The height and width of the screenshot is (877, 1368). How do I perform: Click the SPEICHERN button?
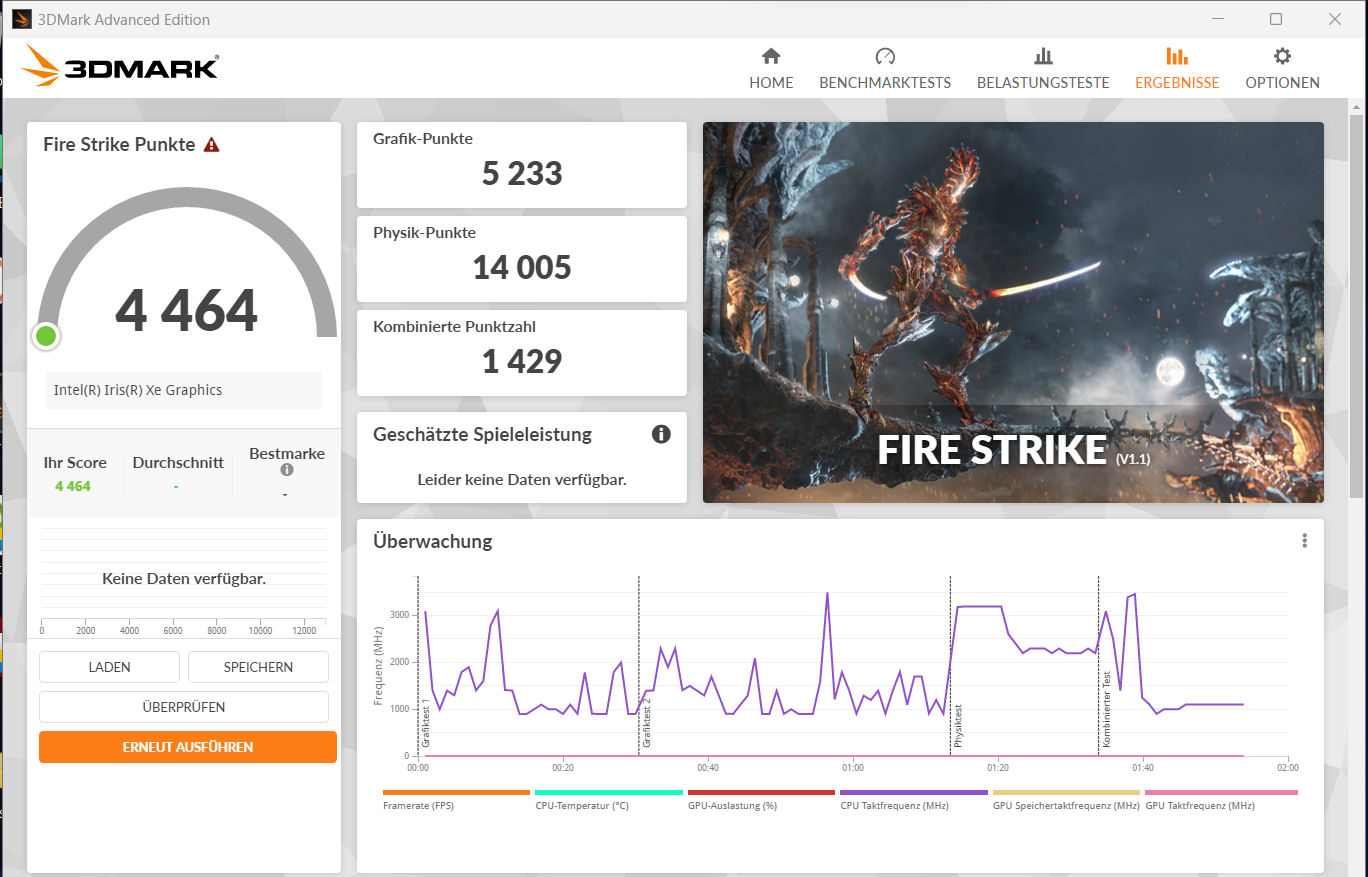pos(258,667)
